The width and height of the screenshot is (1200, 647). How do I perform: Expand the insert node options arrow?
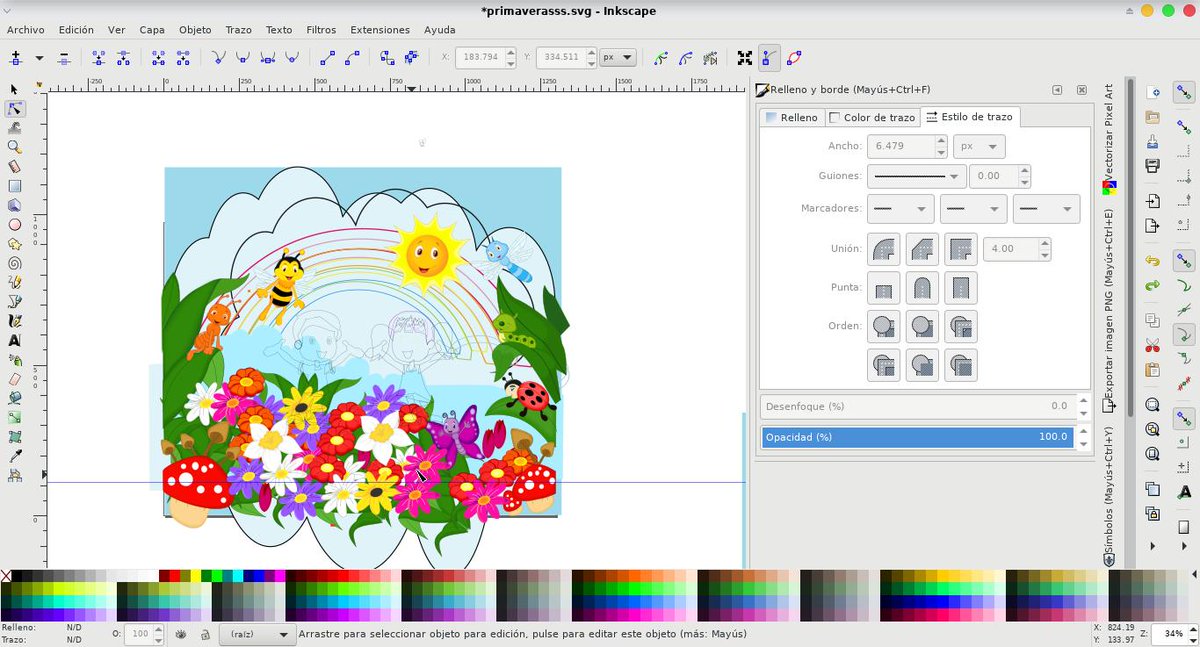pyautogui.click(x=39, y=57)
